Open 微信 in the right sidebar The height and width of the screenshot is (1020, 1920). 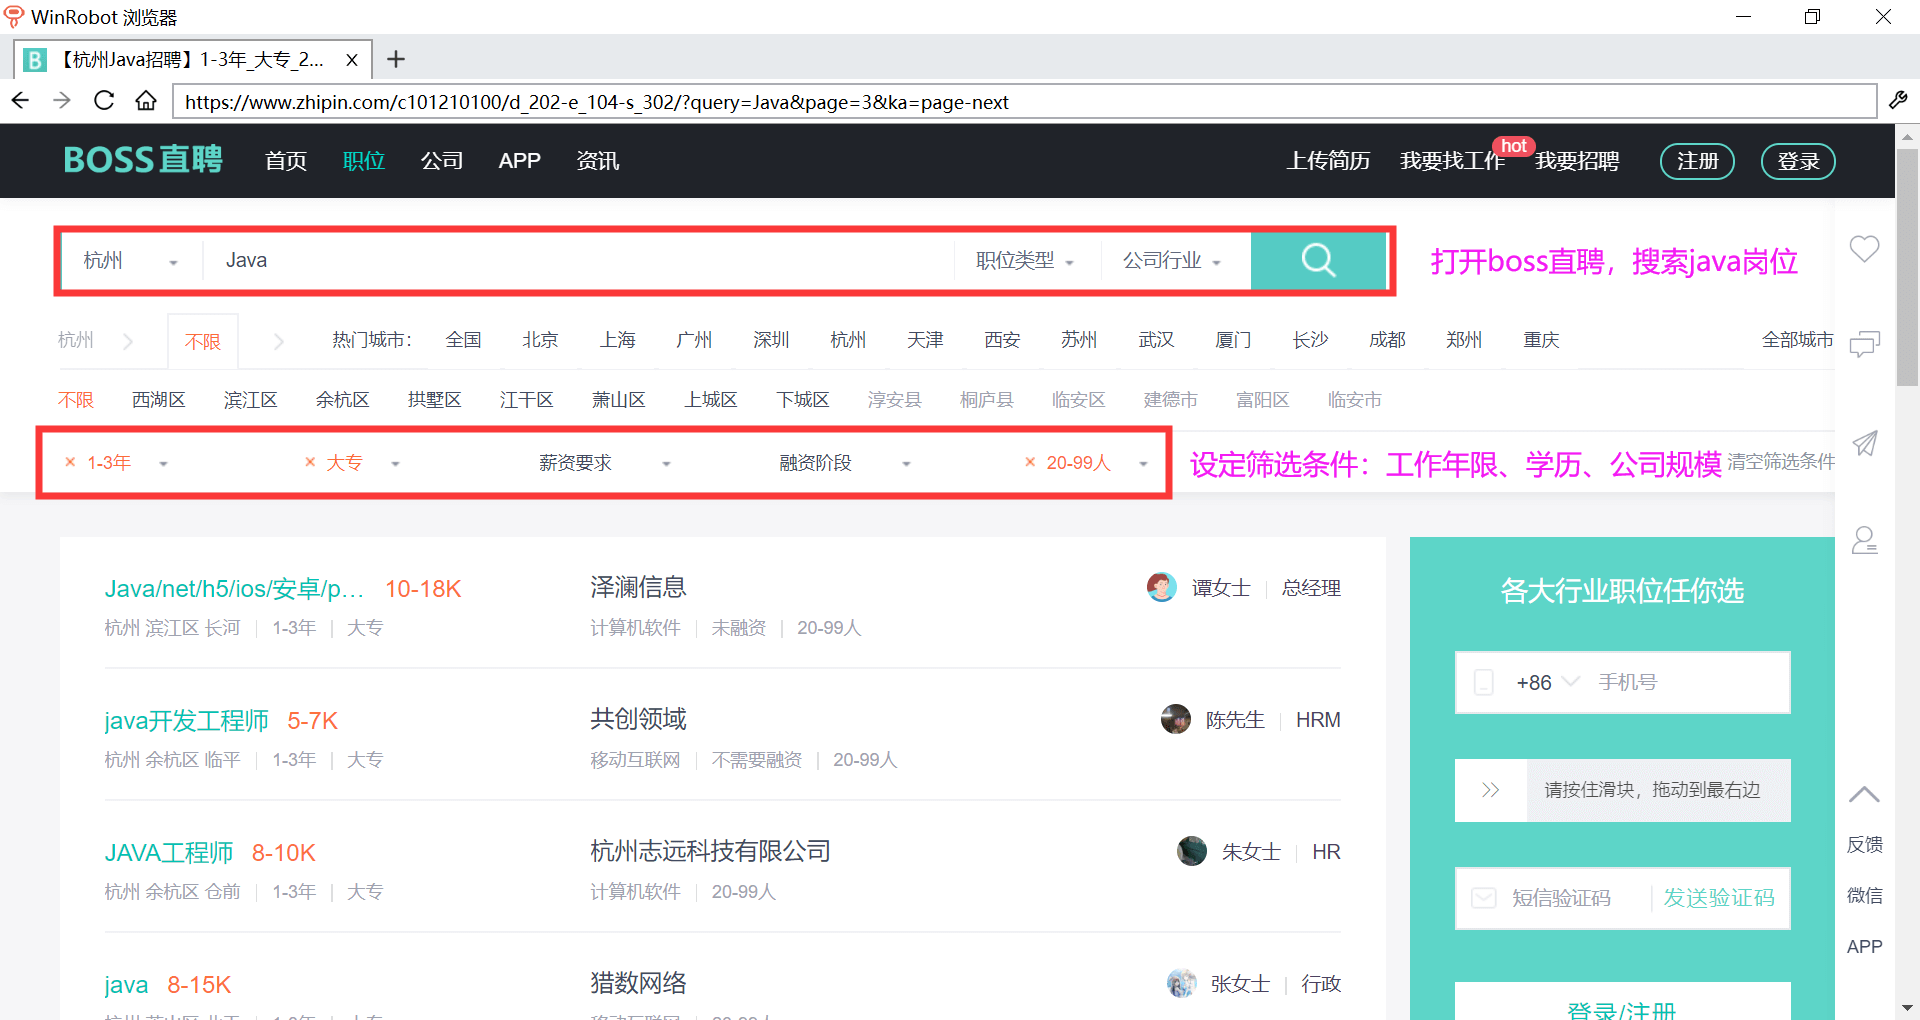(1864, 895)
